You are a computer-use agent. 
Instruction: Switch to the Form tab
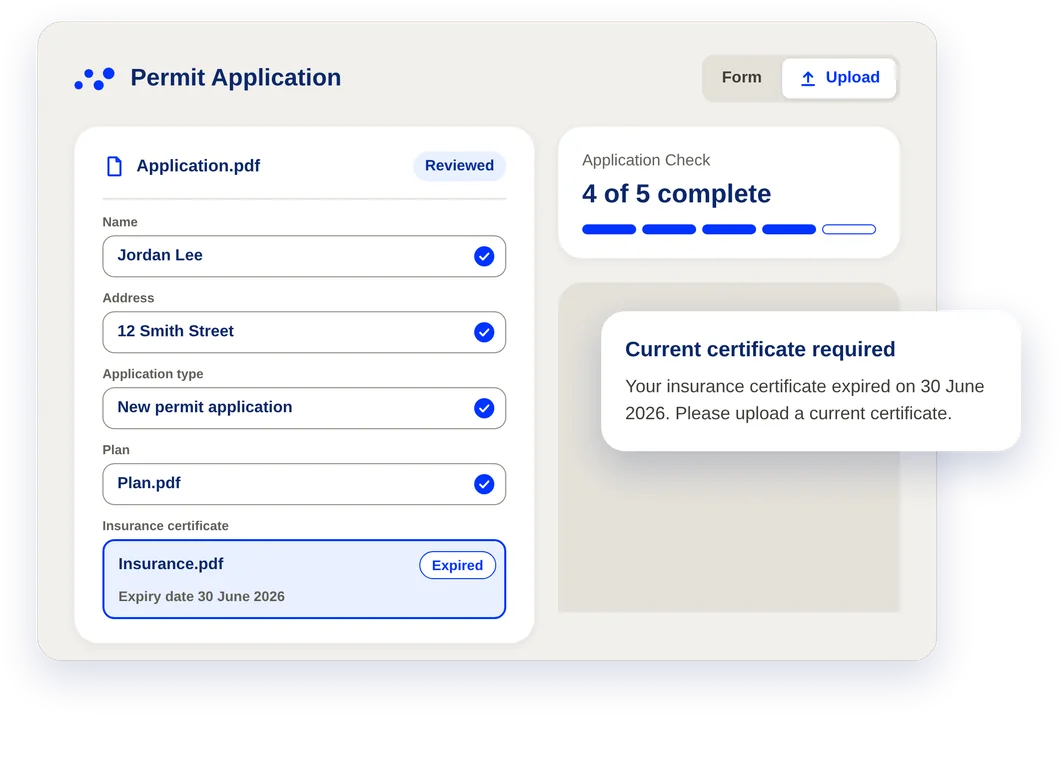[x=742, y=78]
